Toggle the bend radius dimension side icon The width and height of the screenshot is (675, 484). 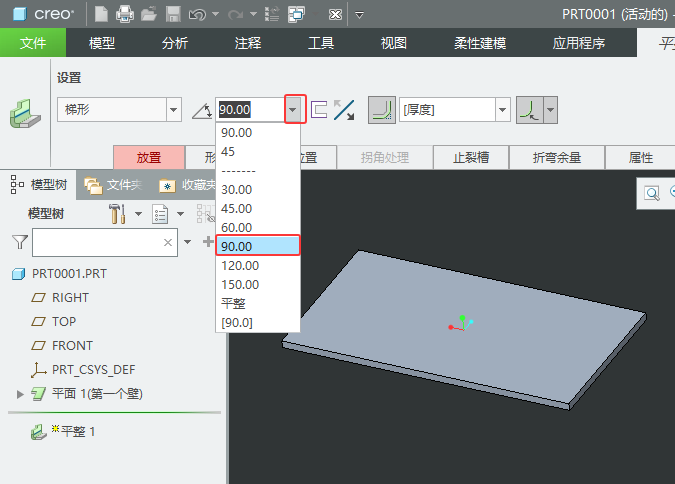pyautogui.click(x=530, y=110)
